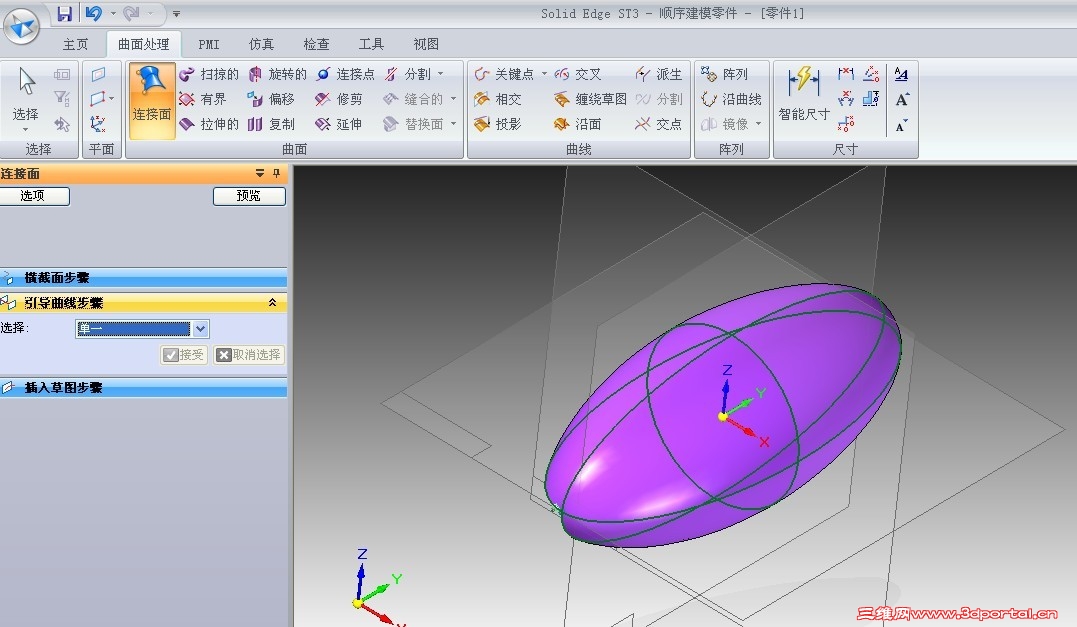
Task: Expand the 镜像 mirror dropdown arrow
Action: point(758,124)
